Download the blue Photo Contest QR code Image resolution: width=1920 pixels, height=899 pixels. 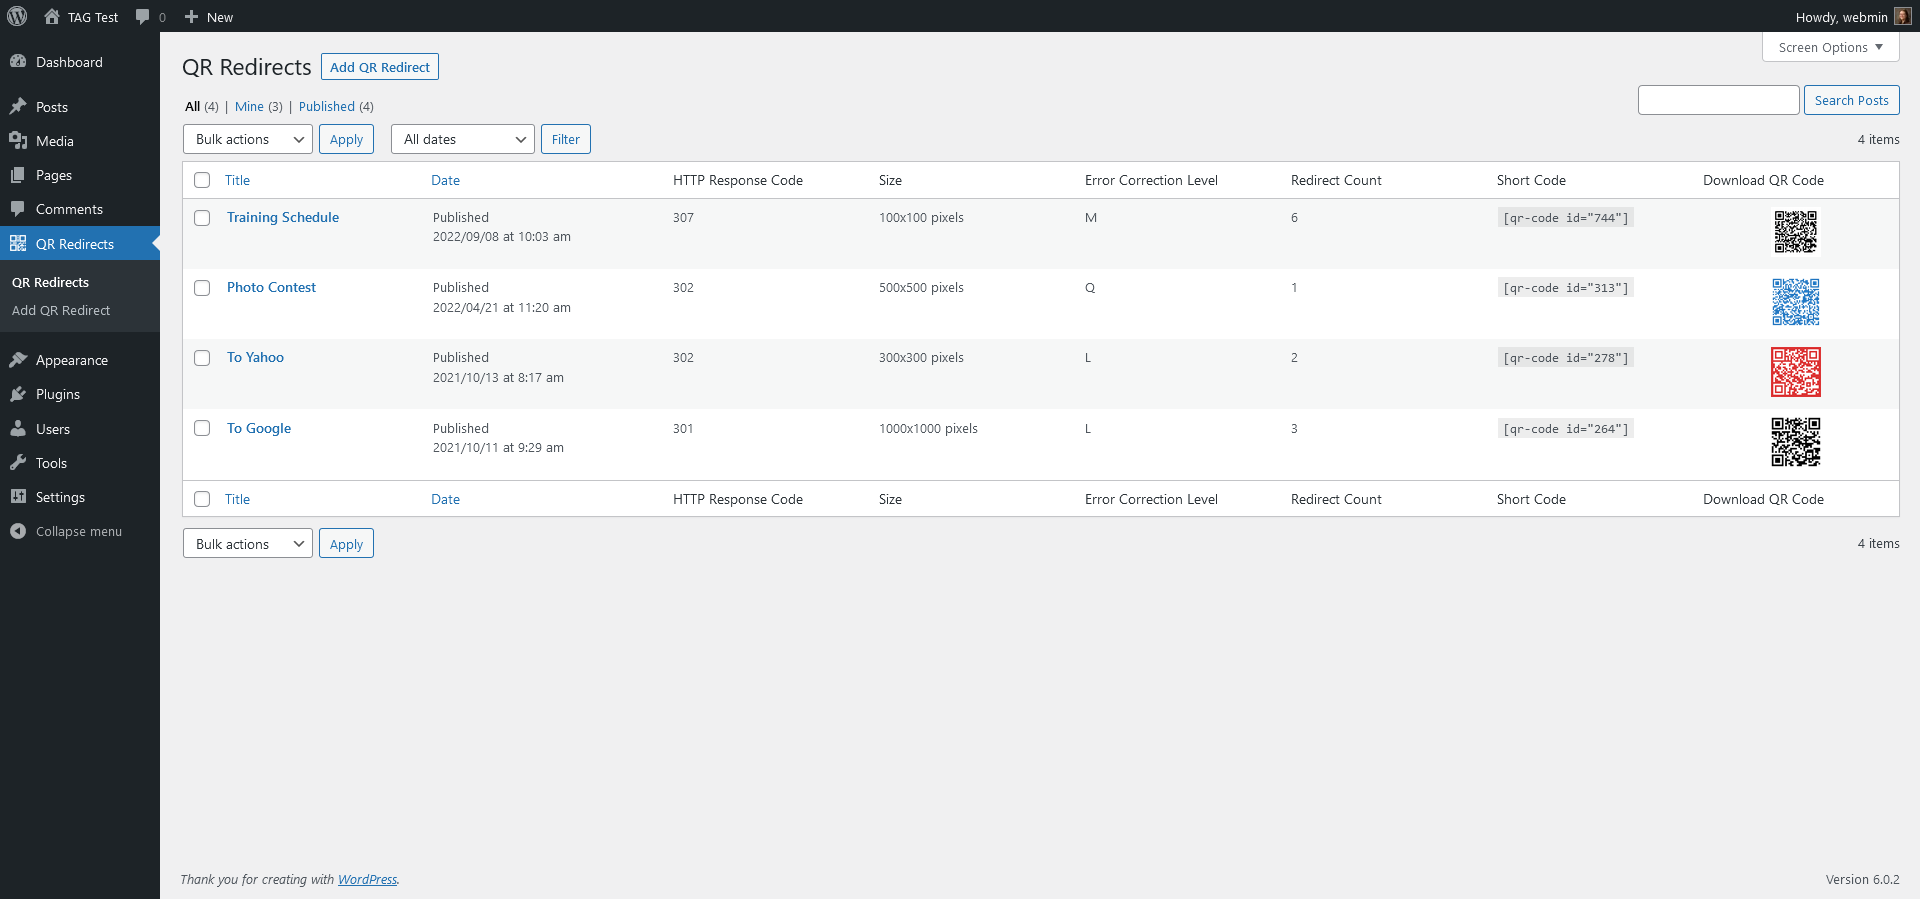1795,302
